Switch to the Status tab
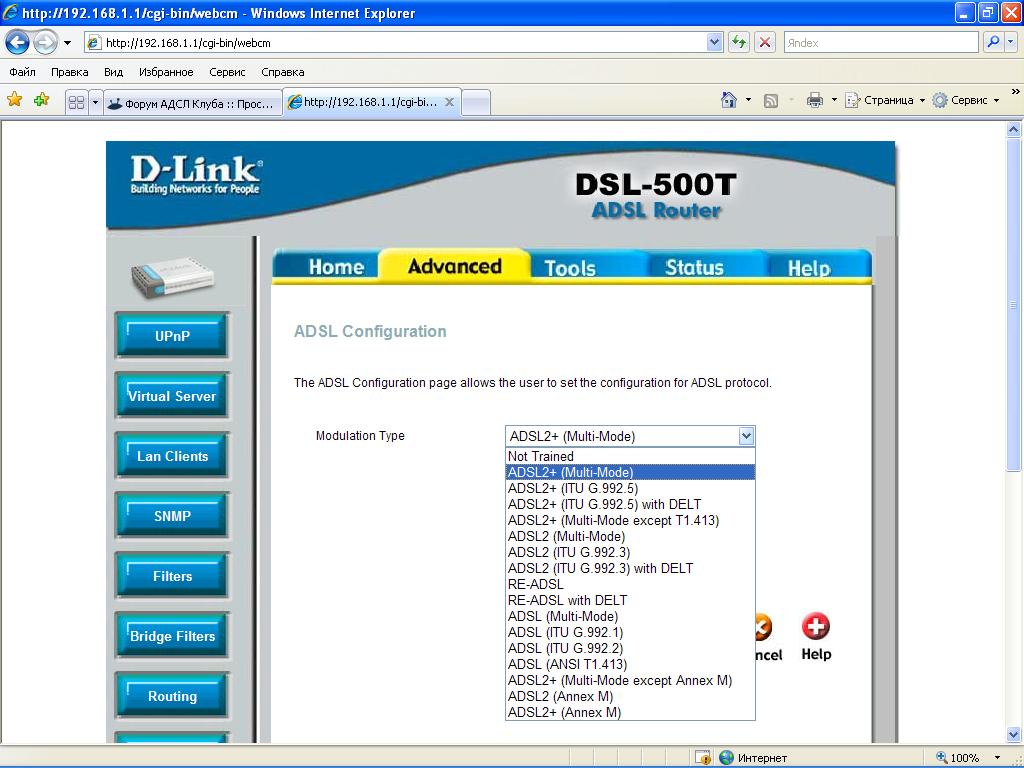The width and height of the screenshot is (1024, 768). [x=694, y=267]
